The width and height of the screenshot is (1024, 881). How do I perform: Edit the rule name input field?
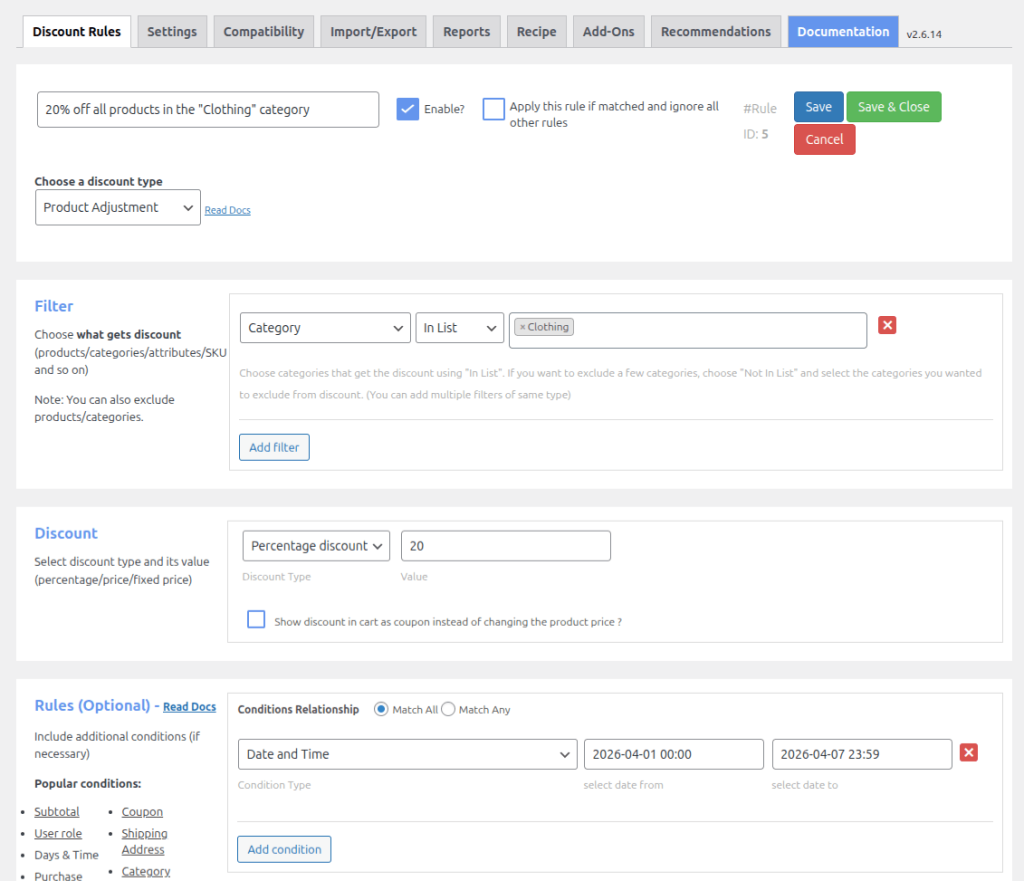coord(207,109)
